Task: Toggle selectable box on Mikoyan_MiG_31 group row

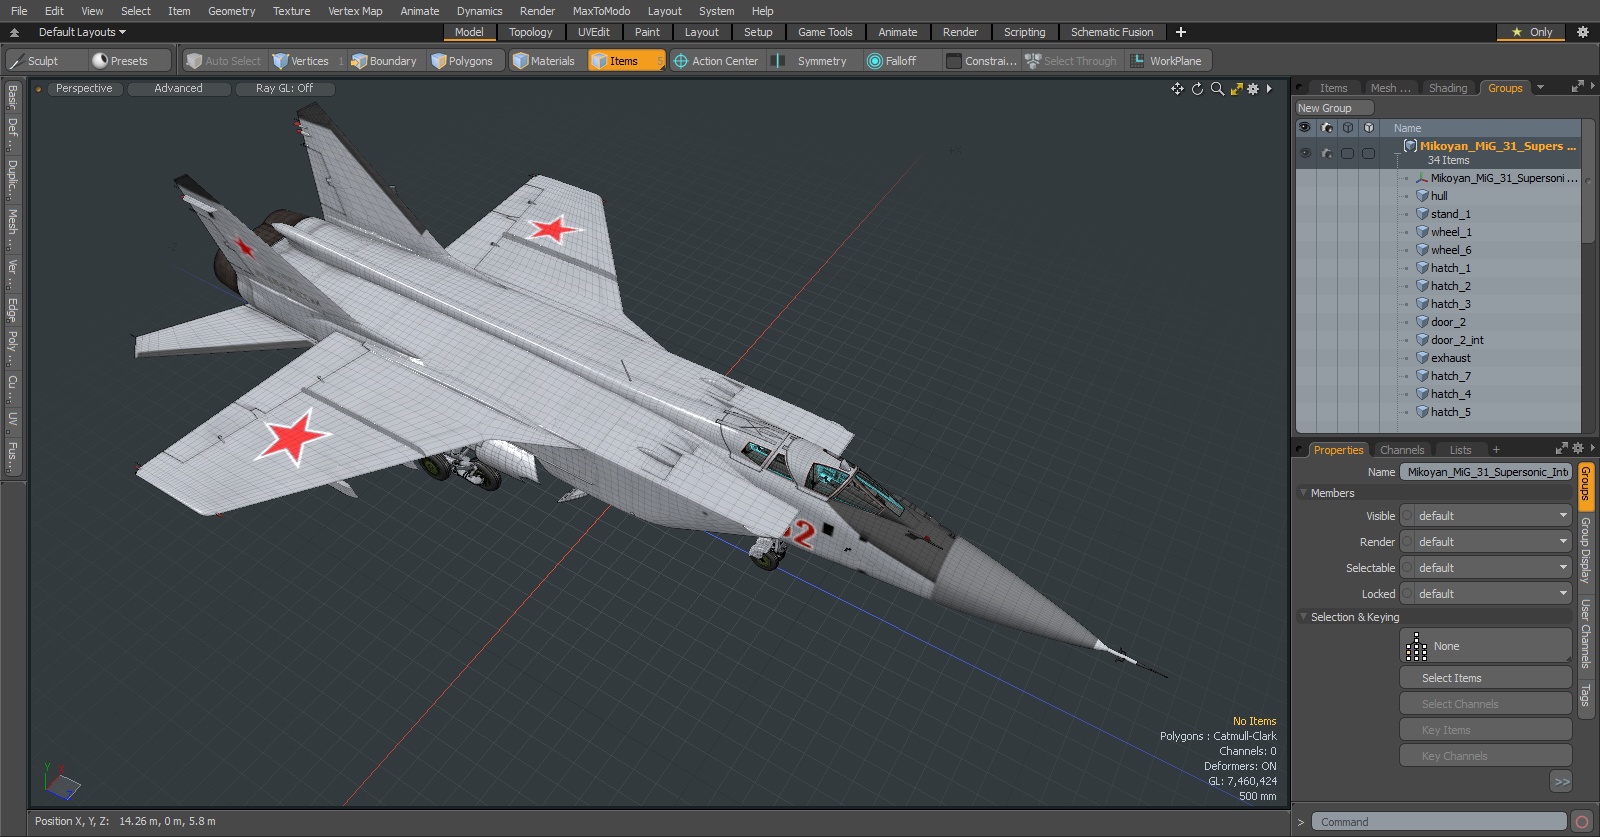Action: tap(1348, 153)
